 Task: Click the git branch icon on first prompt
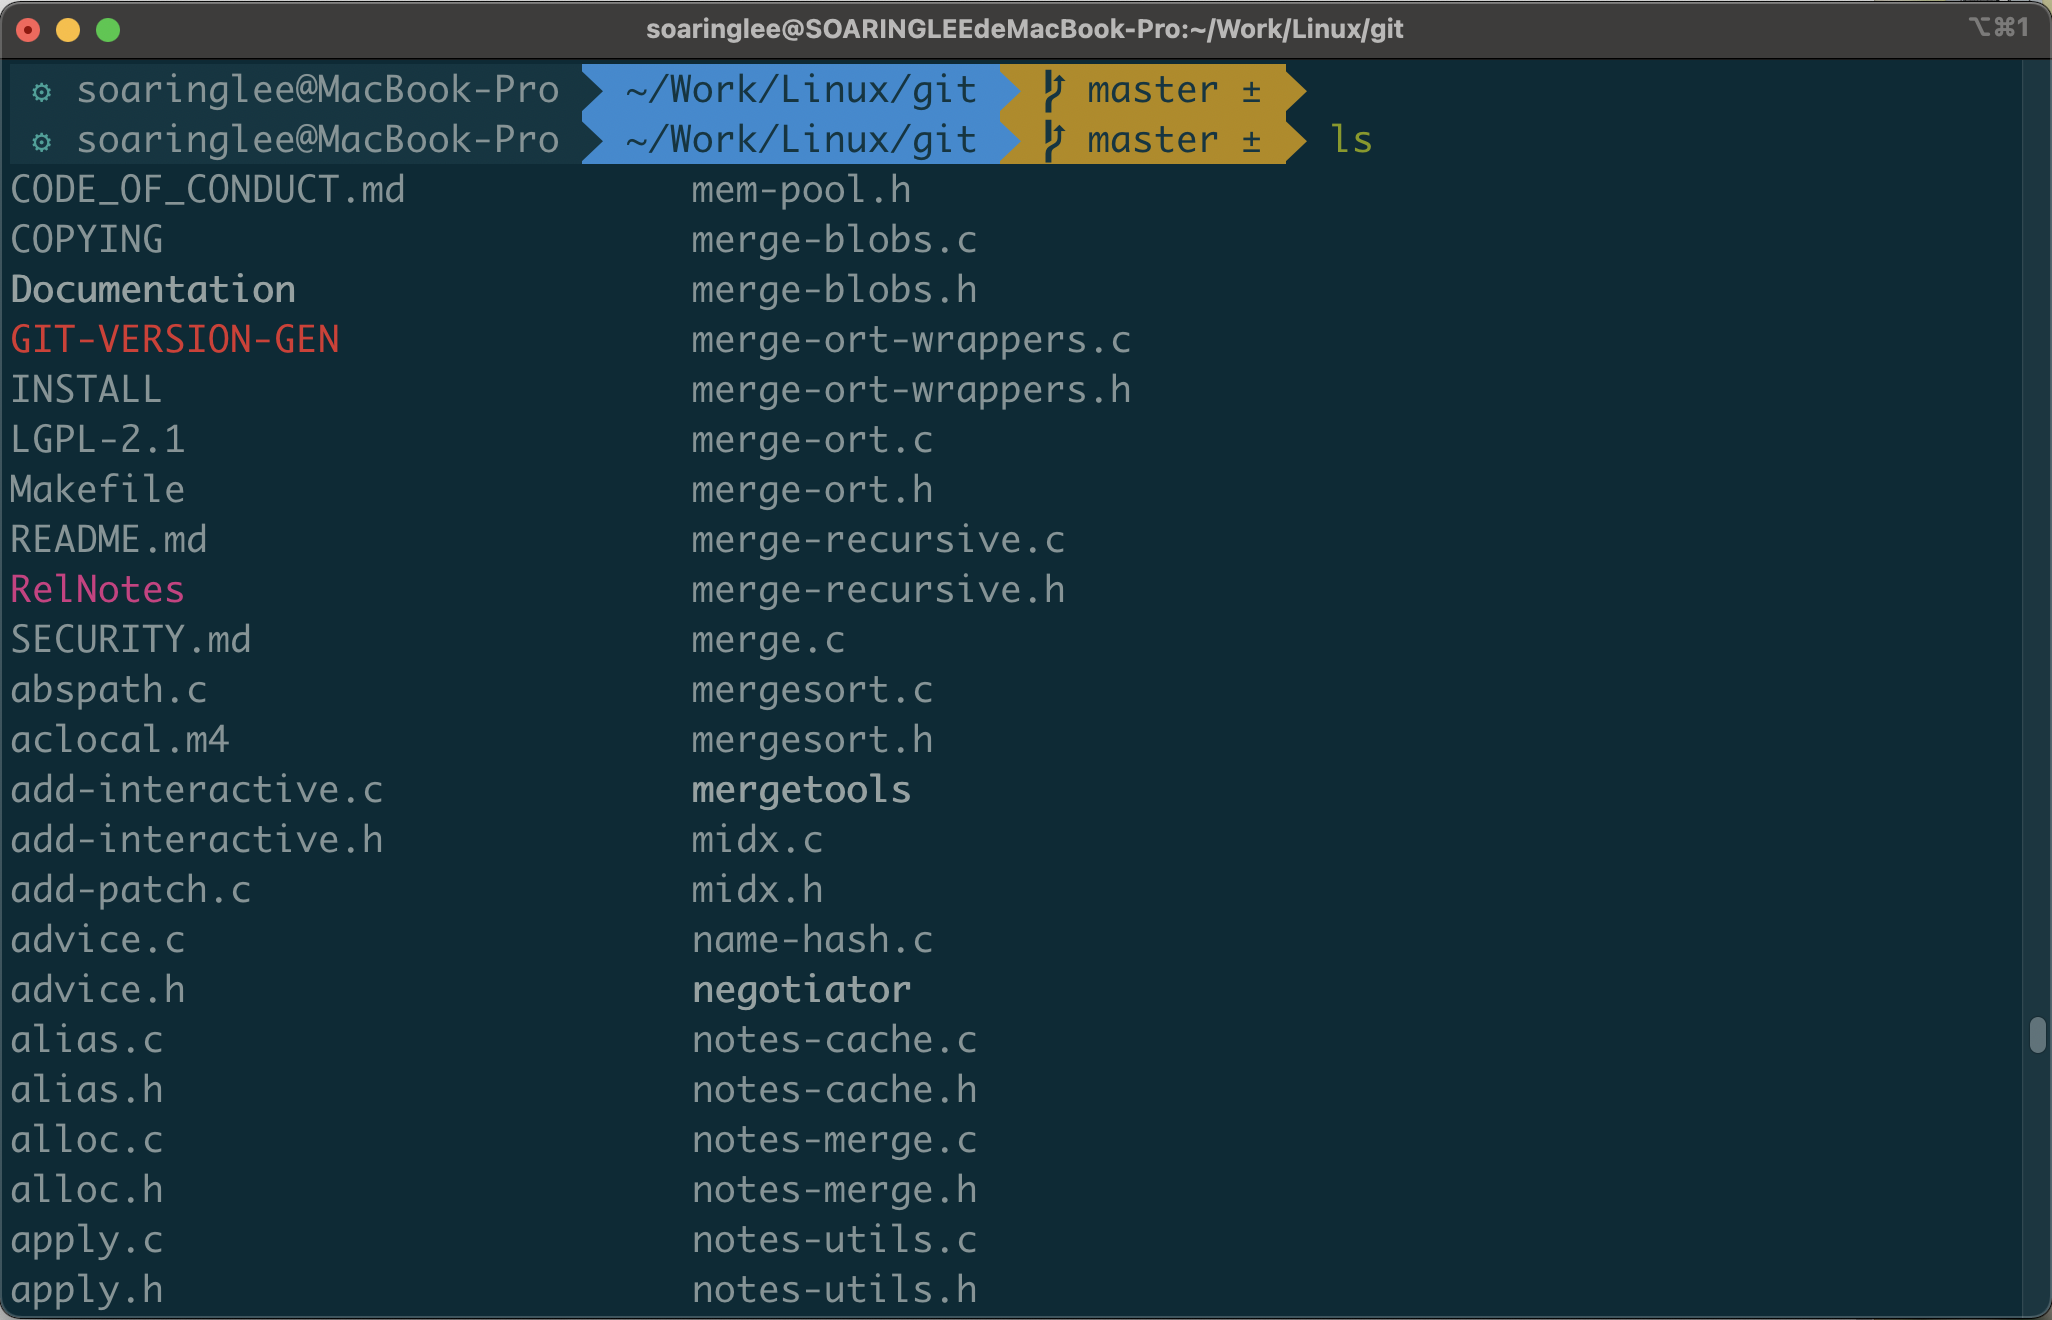tap(1054, 90)
